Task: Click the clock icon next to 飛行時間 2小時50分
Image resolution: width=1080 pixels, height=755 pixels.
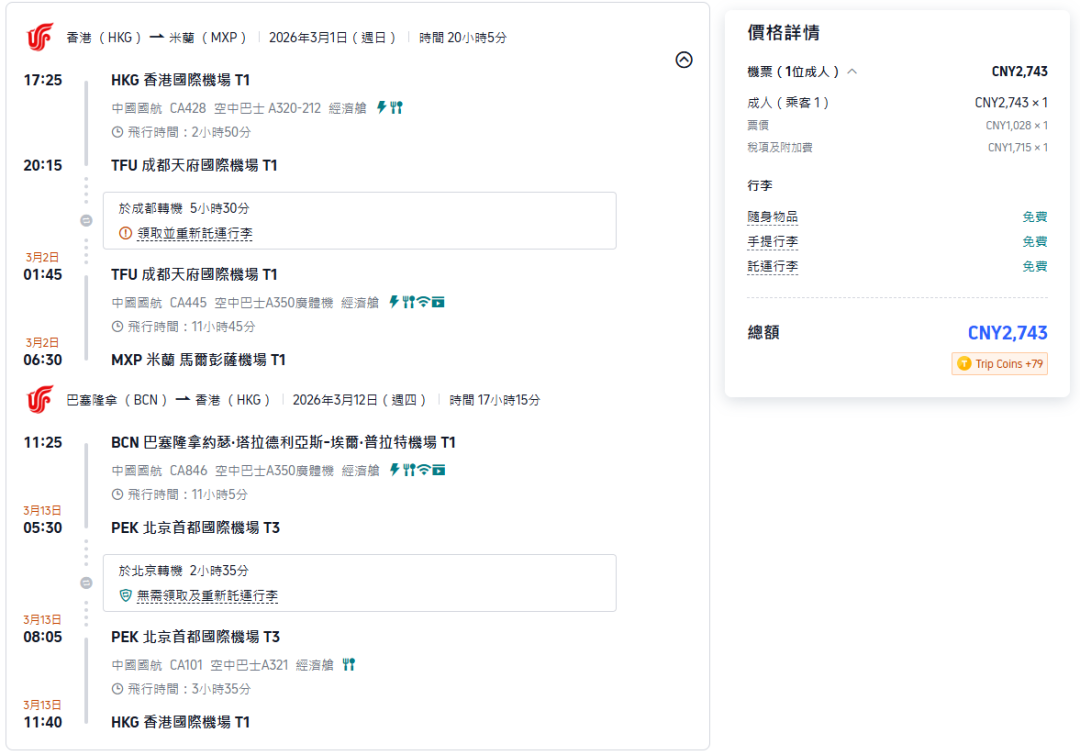Action: (x=119, y=131)
